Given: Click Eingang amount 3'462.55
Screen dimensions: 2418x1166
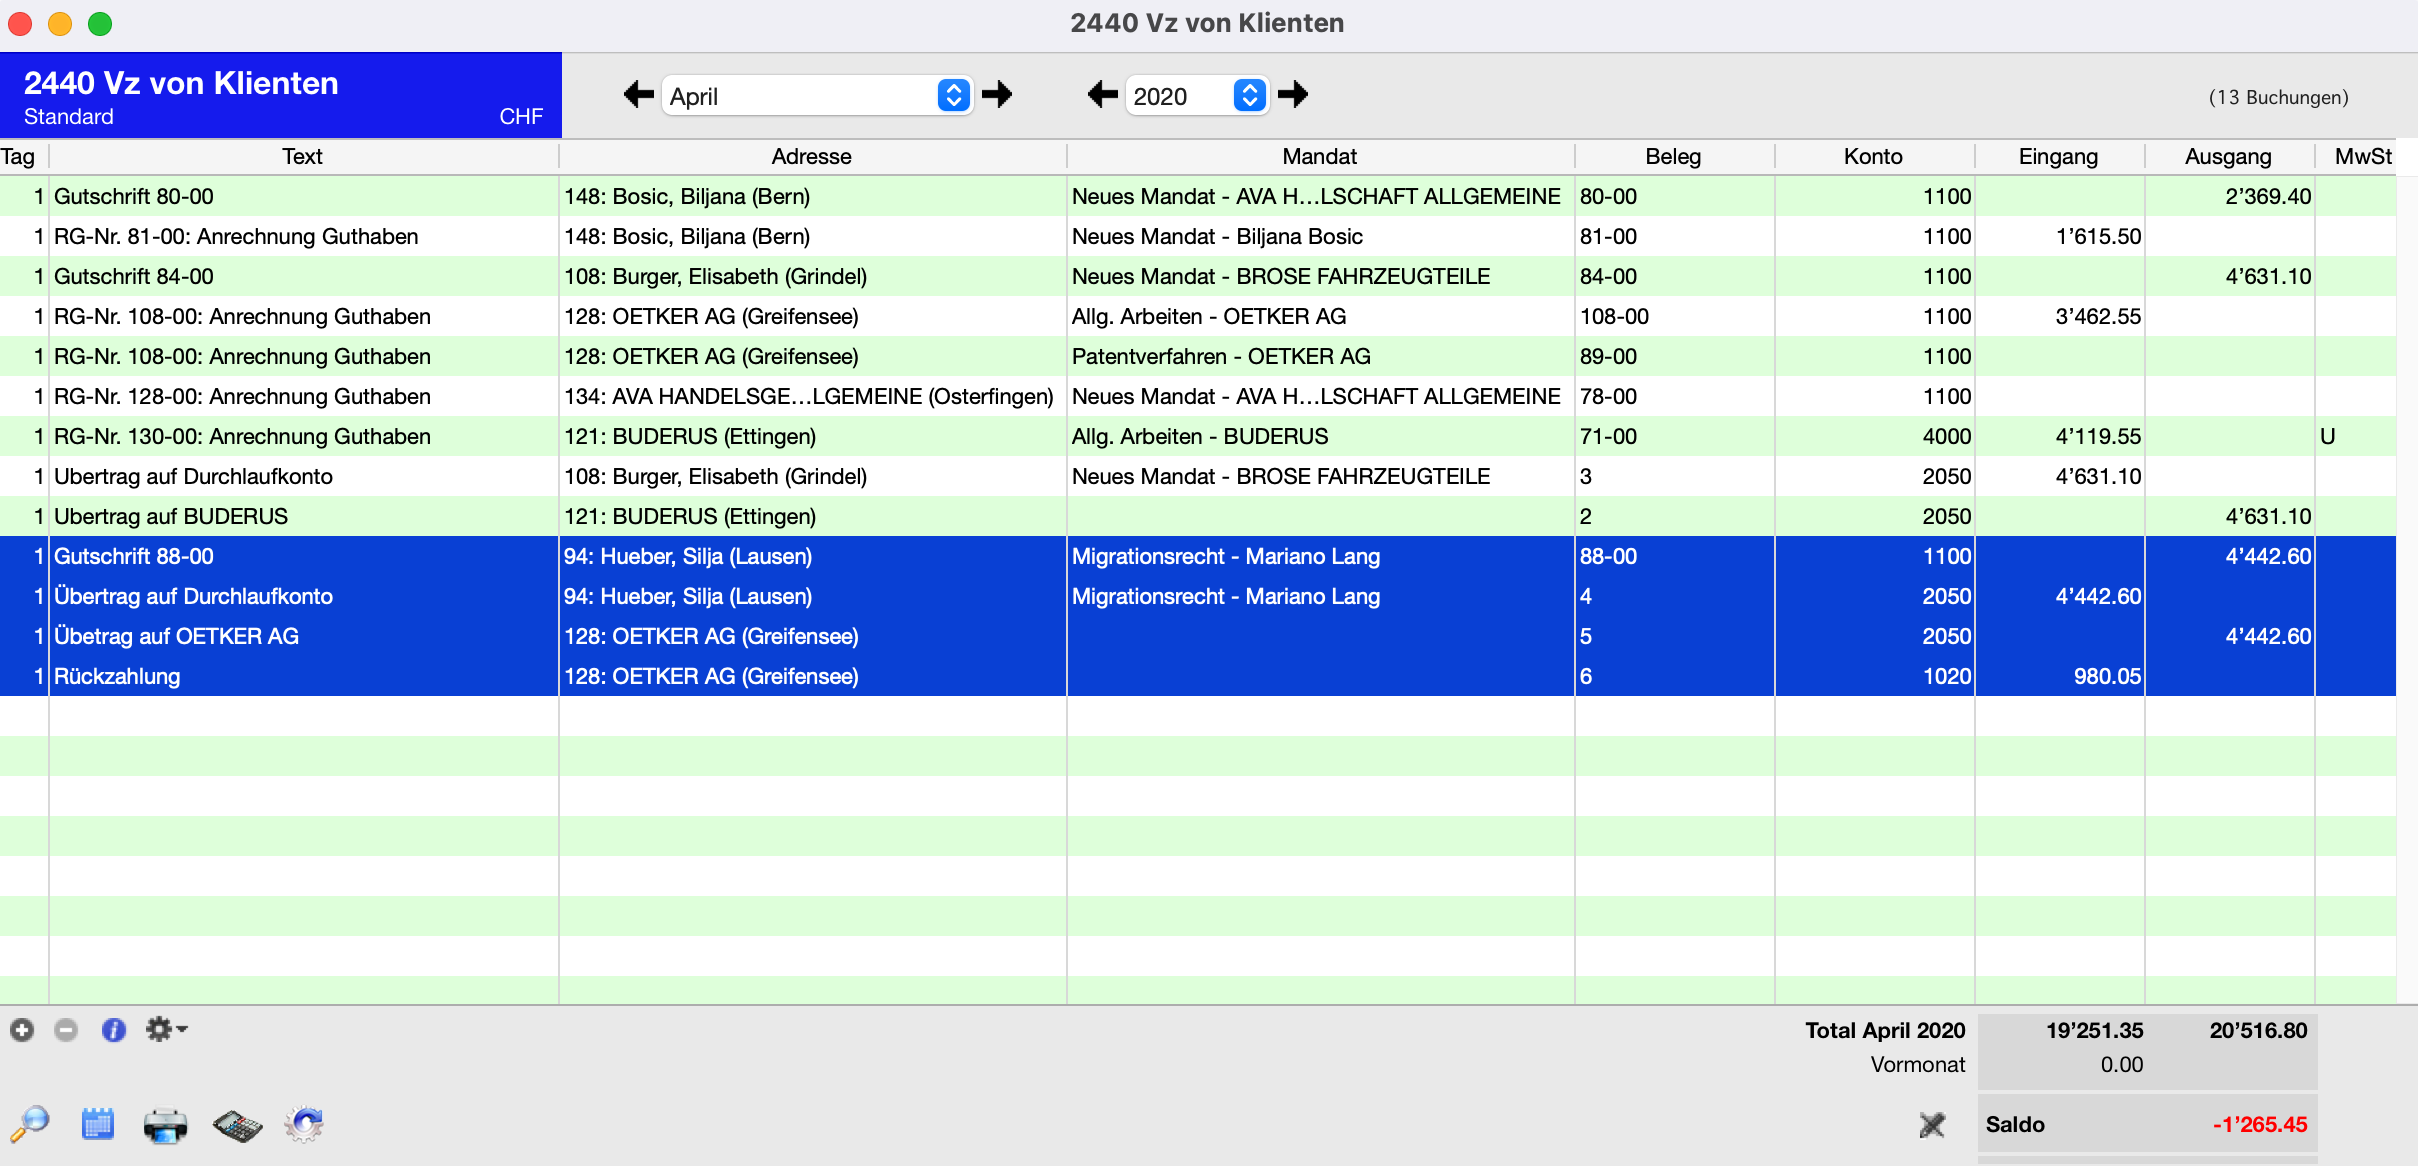Looking at the screenshot, I should [x=2098, y=316].
